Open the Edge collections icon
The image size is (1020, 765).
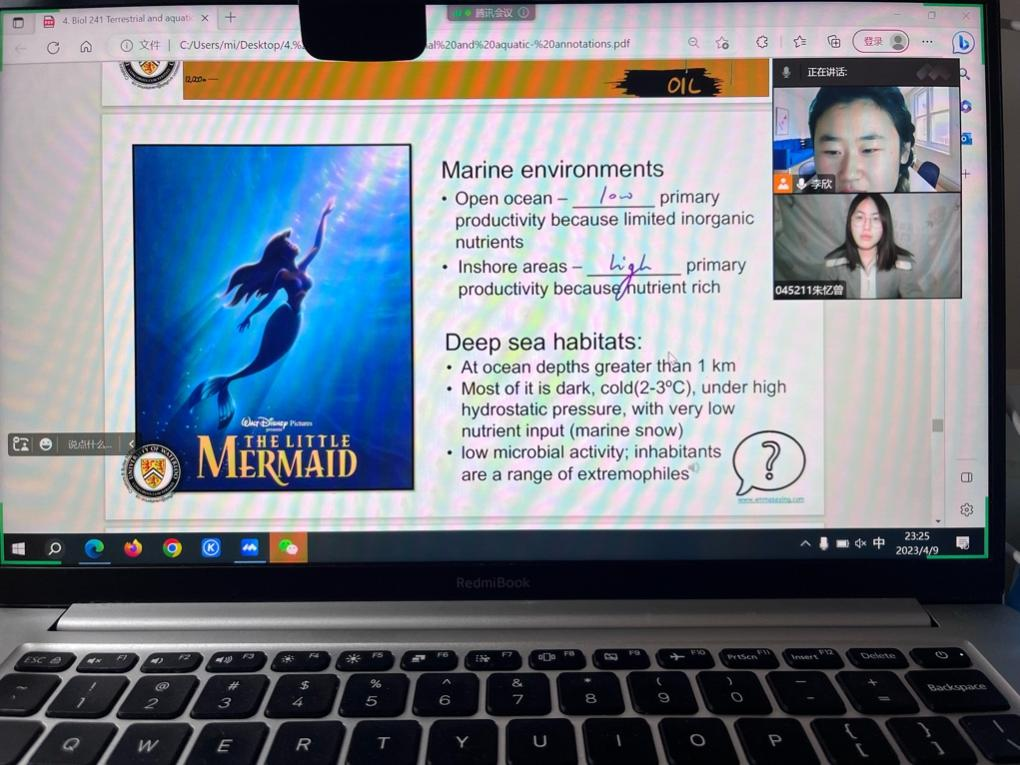[x=833, y=42]
